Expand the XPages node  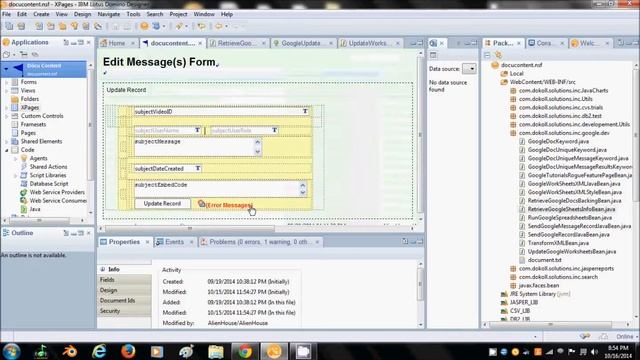(7, 108)
